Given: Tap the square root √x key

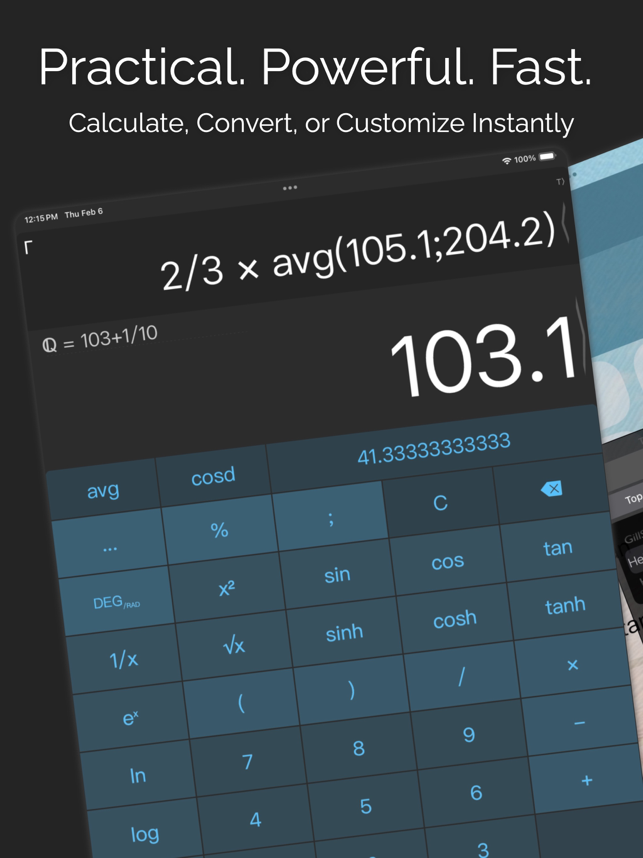Looking at the screenshot, I should [x=234, y=647].
